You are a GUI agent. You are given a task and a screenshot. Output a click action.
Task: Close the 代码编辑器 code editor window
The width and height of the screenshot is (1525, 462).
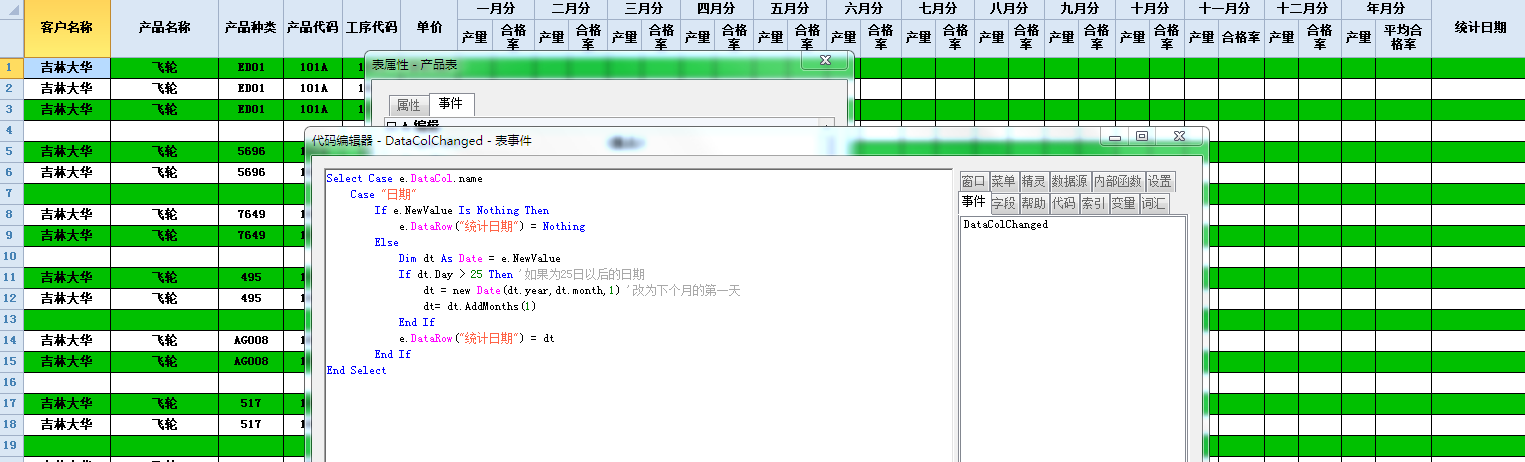tap(1179, 136)
